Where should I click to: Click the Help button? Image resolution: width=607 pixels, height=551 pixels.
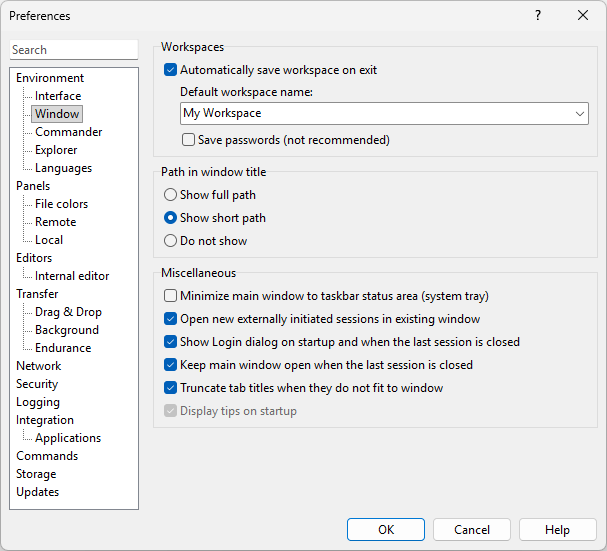click(x=557, y=530)
